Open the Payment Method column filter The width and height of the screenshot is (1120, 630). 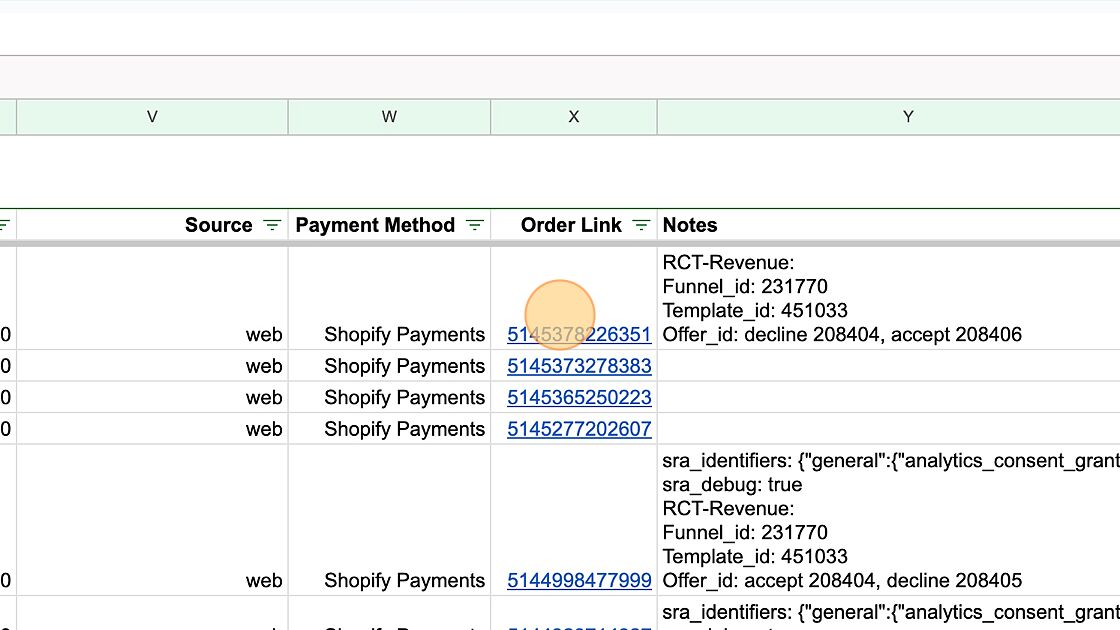click(x=475, y=226)
